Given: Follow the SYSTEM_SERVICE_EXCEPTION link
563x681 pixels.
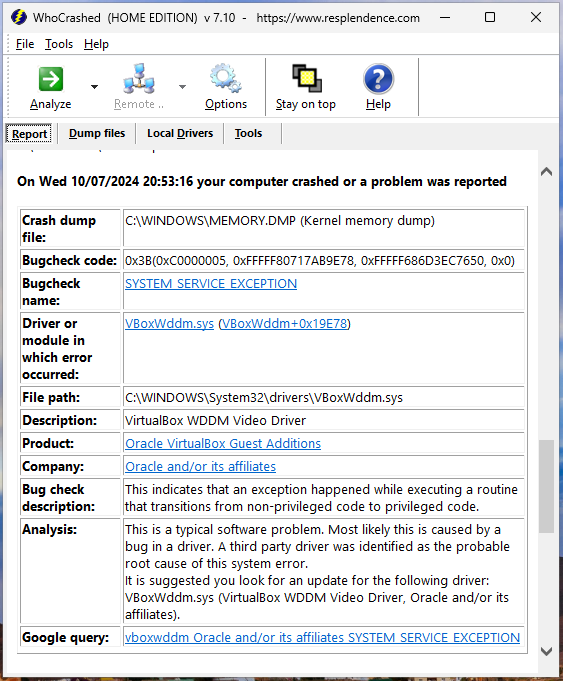Looking at the screenshot, I should click(211, 284).
